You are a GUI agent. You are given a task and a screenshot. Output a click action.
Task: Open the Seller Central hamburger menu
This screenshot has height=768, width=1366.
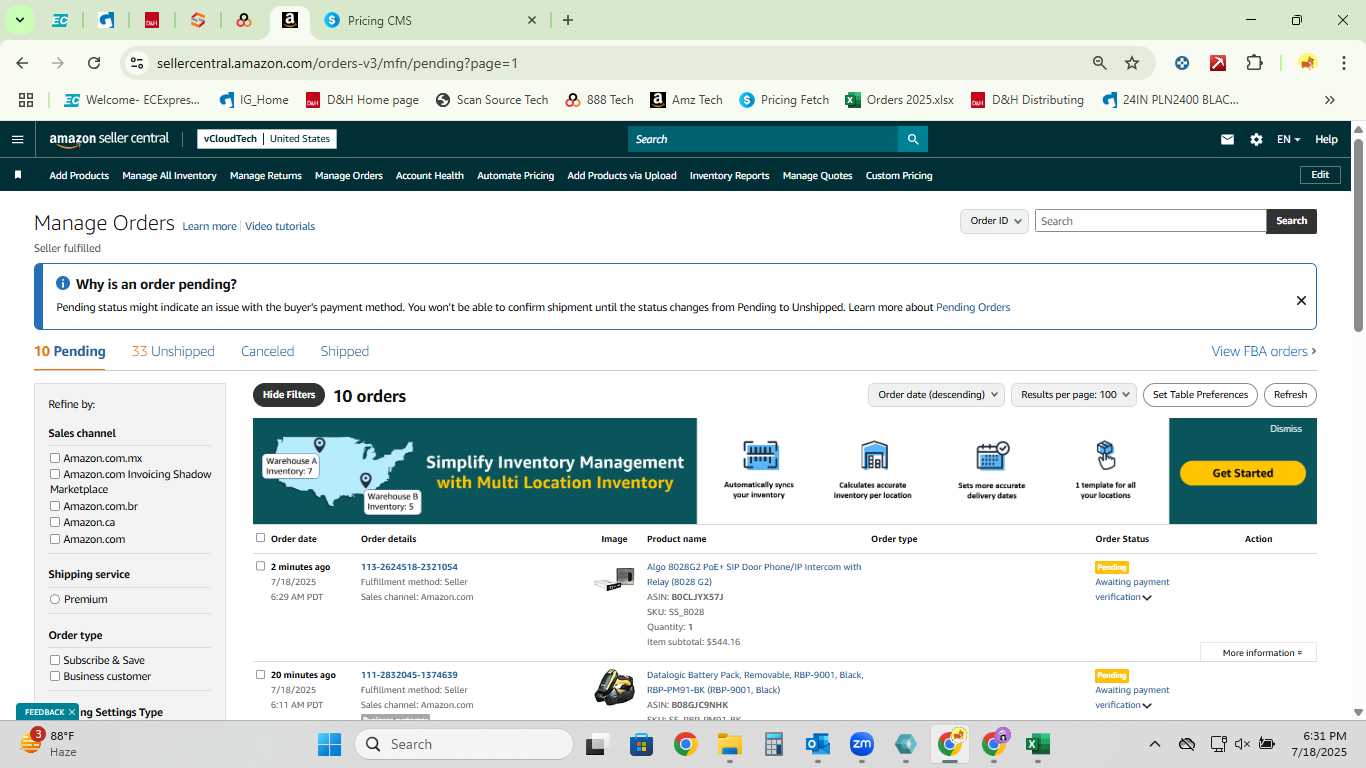pyautogui.click(x=17, y=139)
